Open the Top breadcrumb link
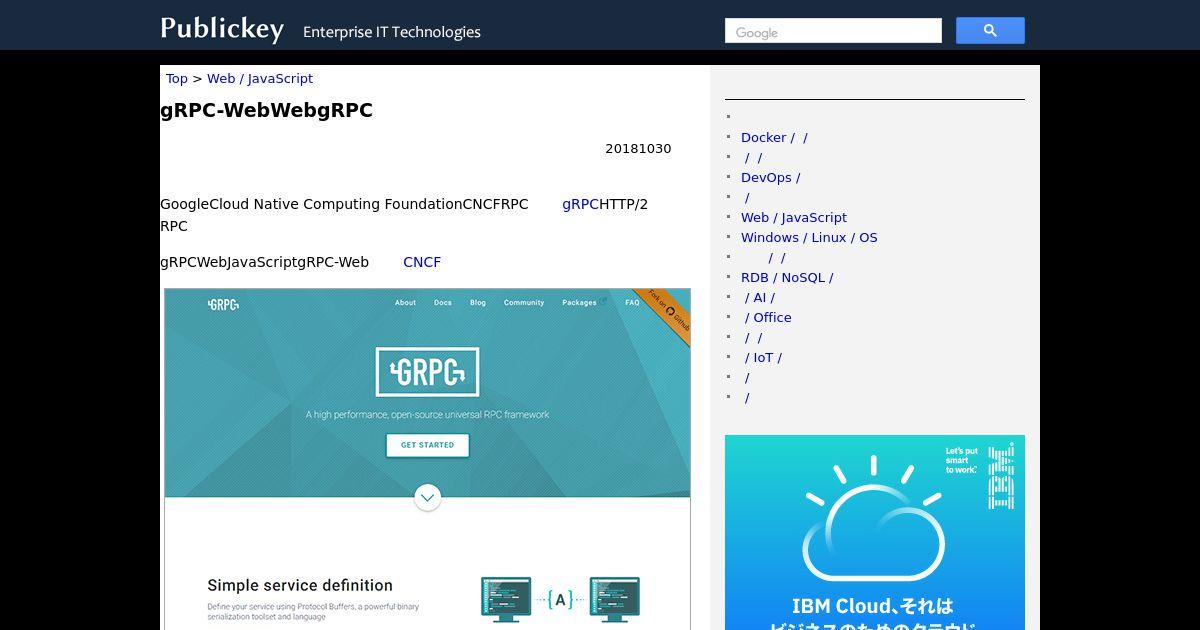 tap(177, 78)
